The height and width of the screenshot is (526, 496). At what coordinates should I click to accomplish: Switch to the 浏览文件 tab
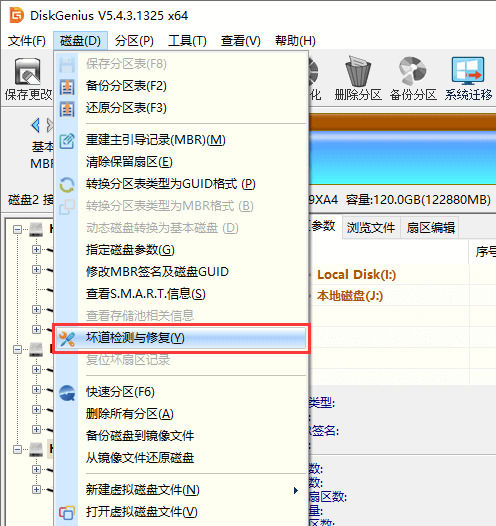pyautogui.click(x=371, y=228)
